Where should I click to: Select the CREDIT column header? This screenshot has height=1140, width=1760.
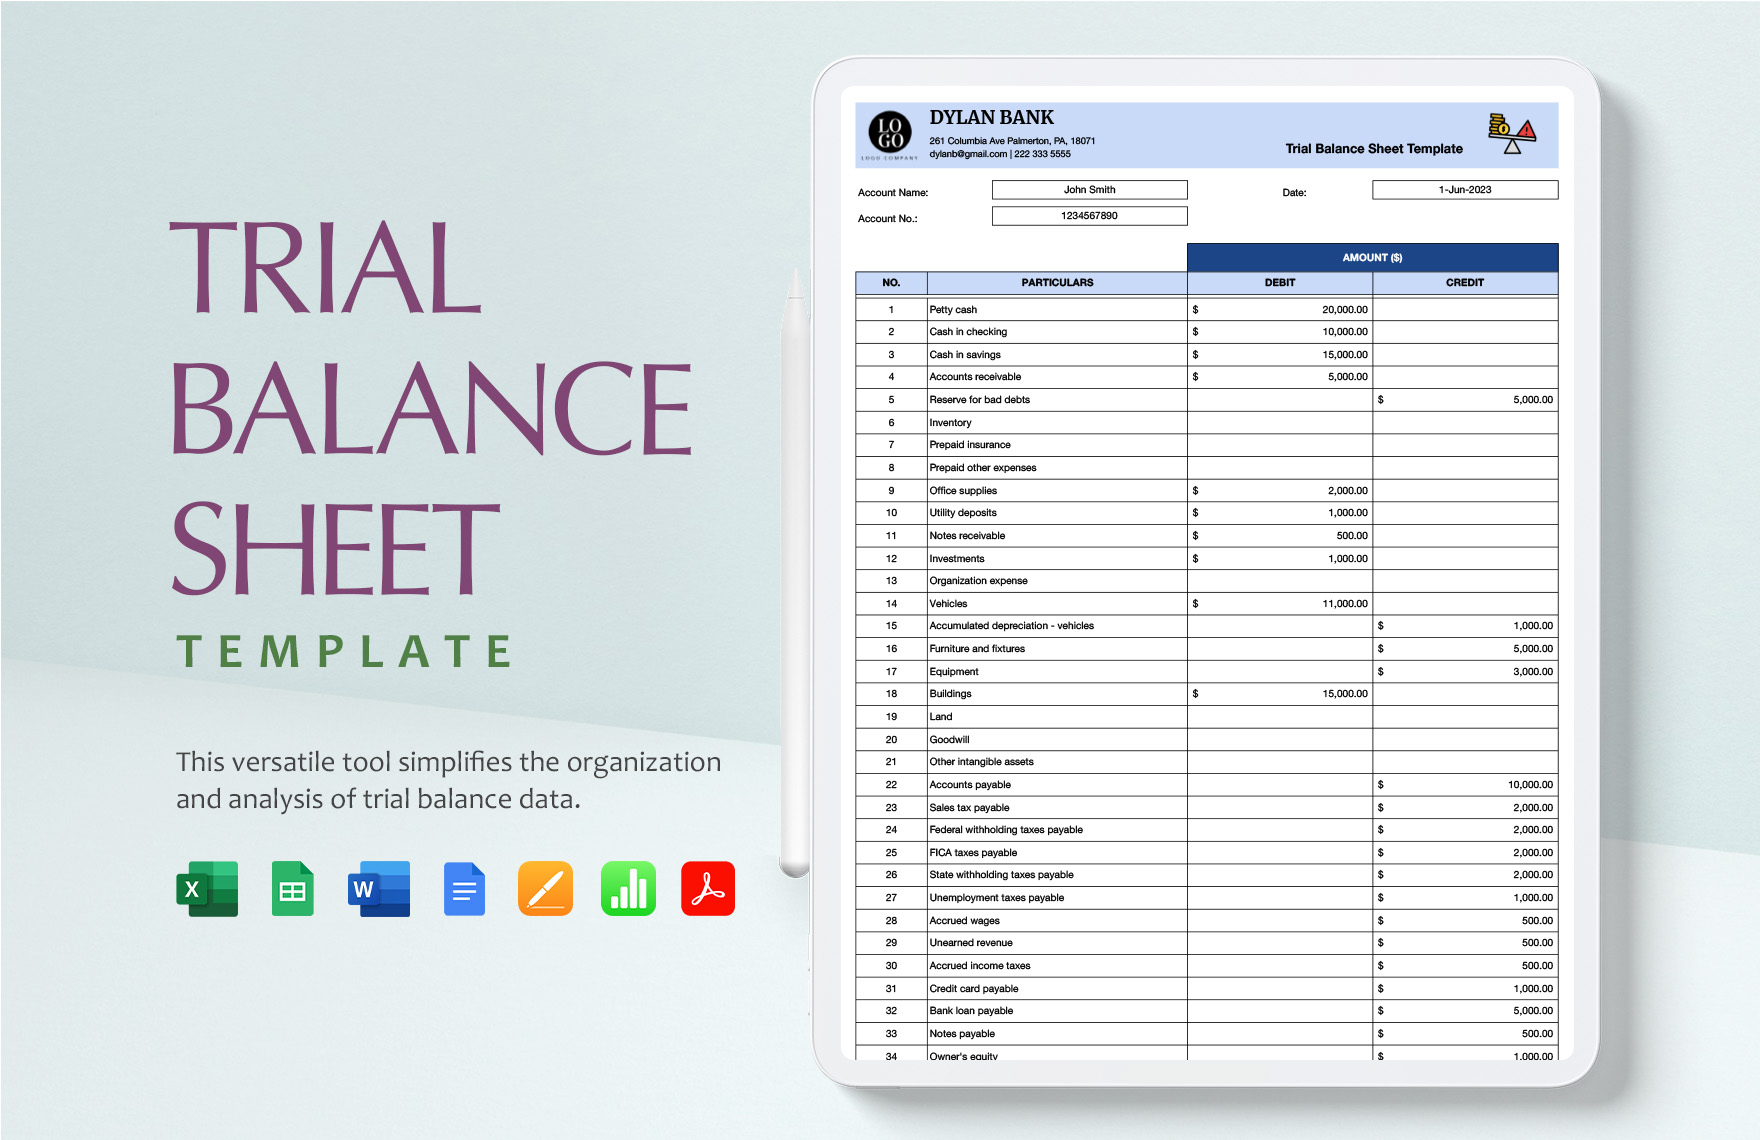pyautogui.click(x=1466, y=282)
